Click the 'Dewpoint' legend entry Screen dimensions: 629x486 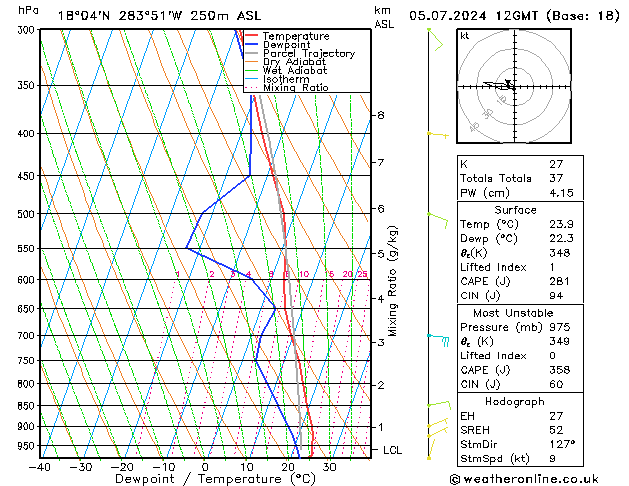point(286,45)
